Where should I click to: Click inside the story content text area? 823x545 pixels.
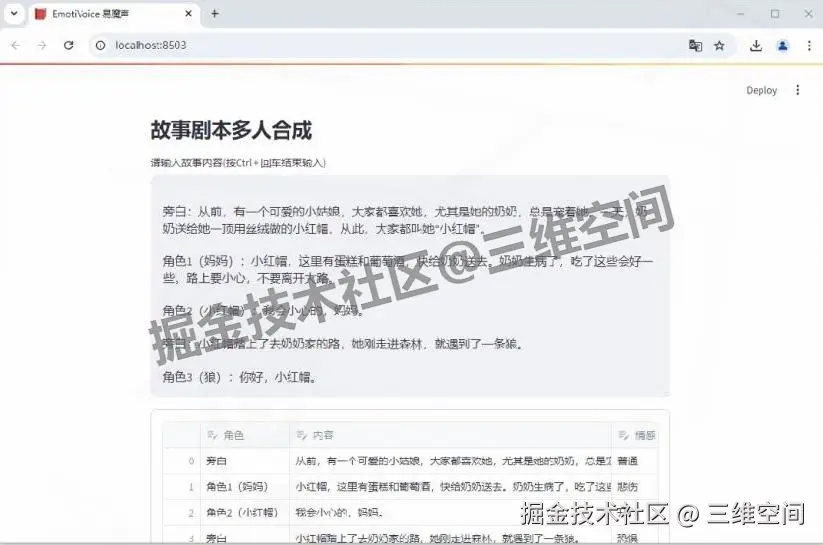coord(410,286)
